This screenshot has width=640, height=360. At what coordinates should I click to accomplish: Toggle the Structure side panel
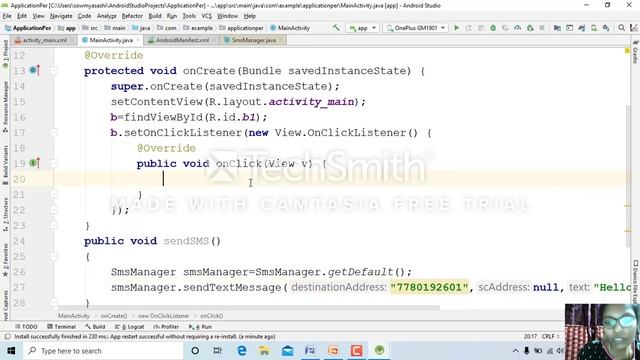point(5,214)
